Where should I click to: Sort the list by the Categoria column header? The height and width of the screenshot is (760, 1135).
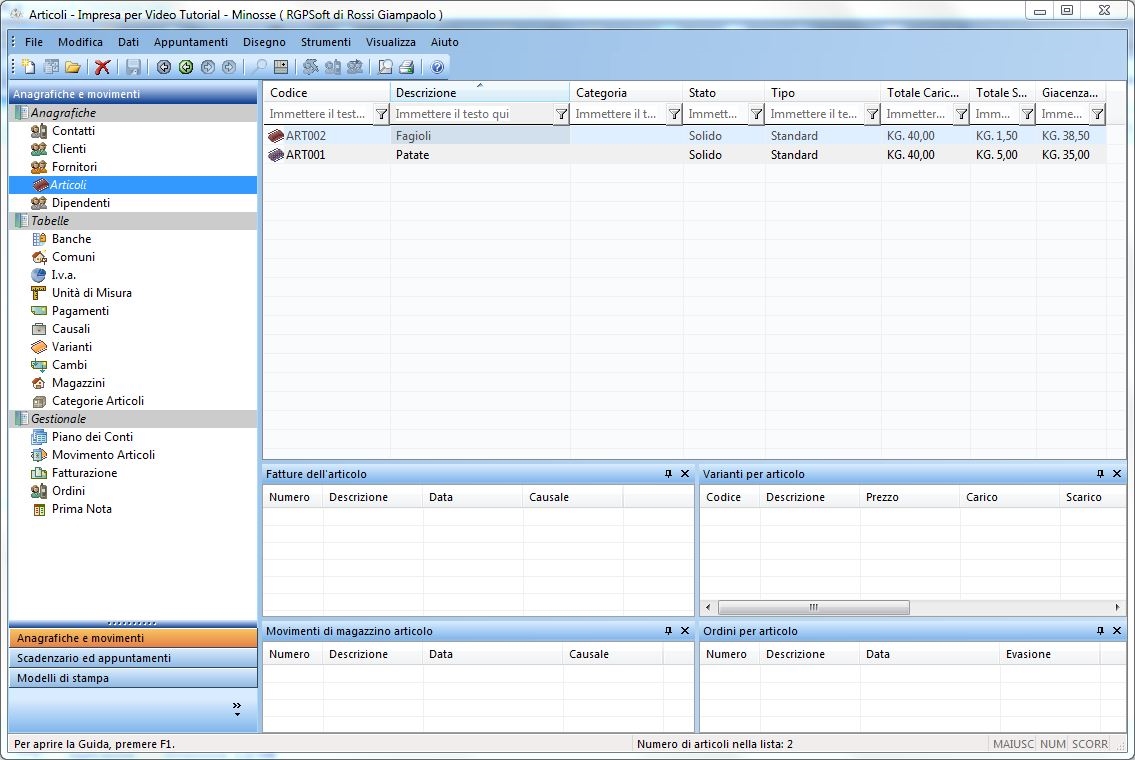pos(626,93)
